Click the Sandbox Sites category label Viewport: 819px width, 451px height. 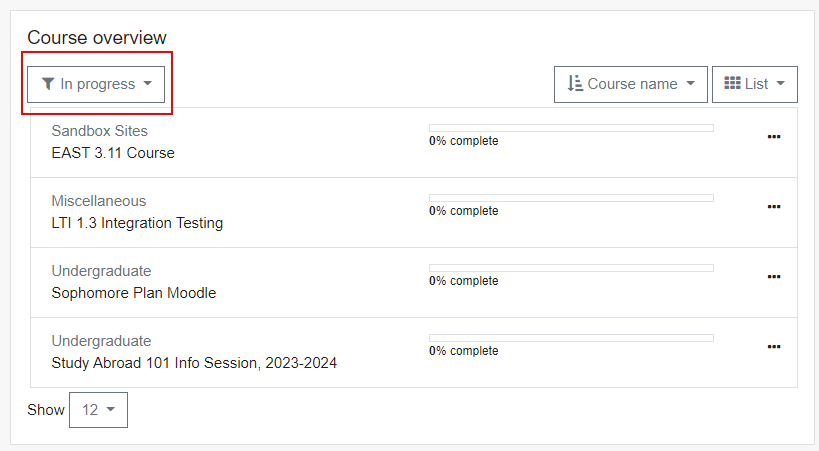[99, 131]
